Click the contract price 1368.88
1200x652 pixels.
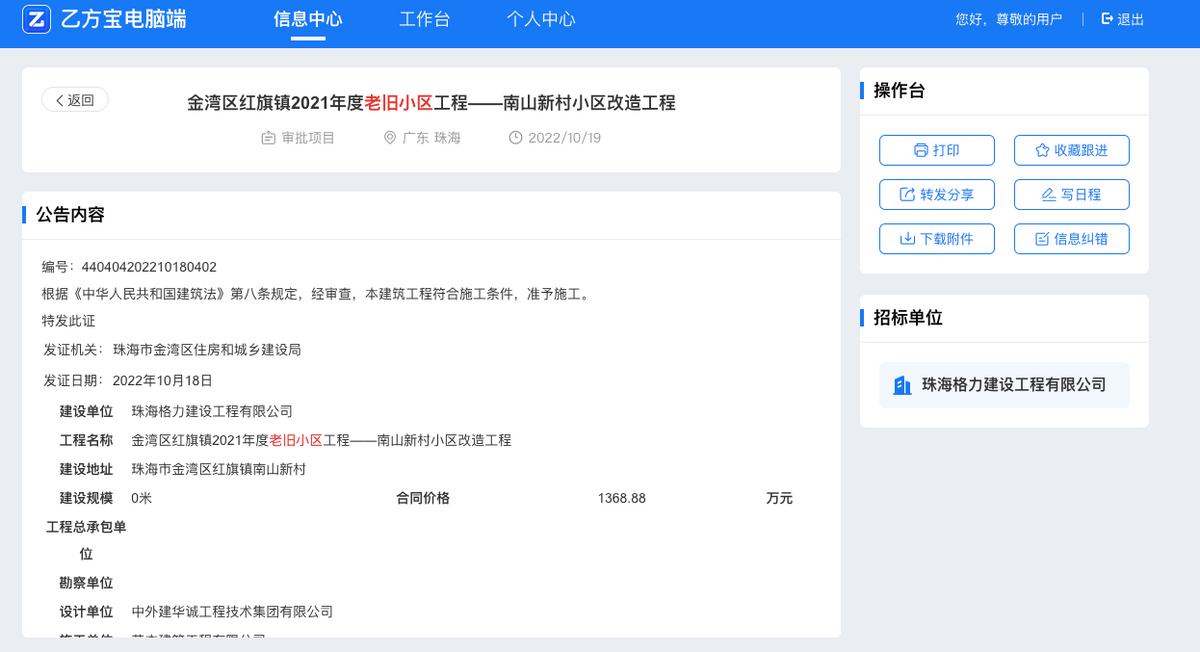click(x=622, y=498)
